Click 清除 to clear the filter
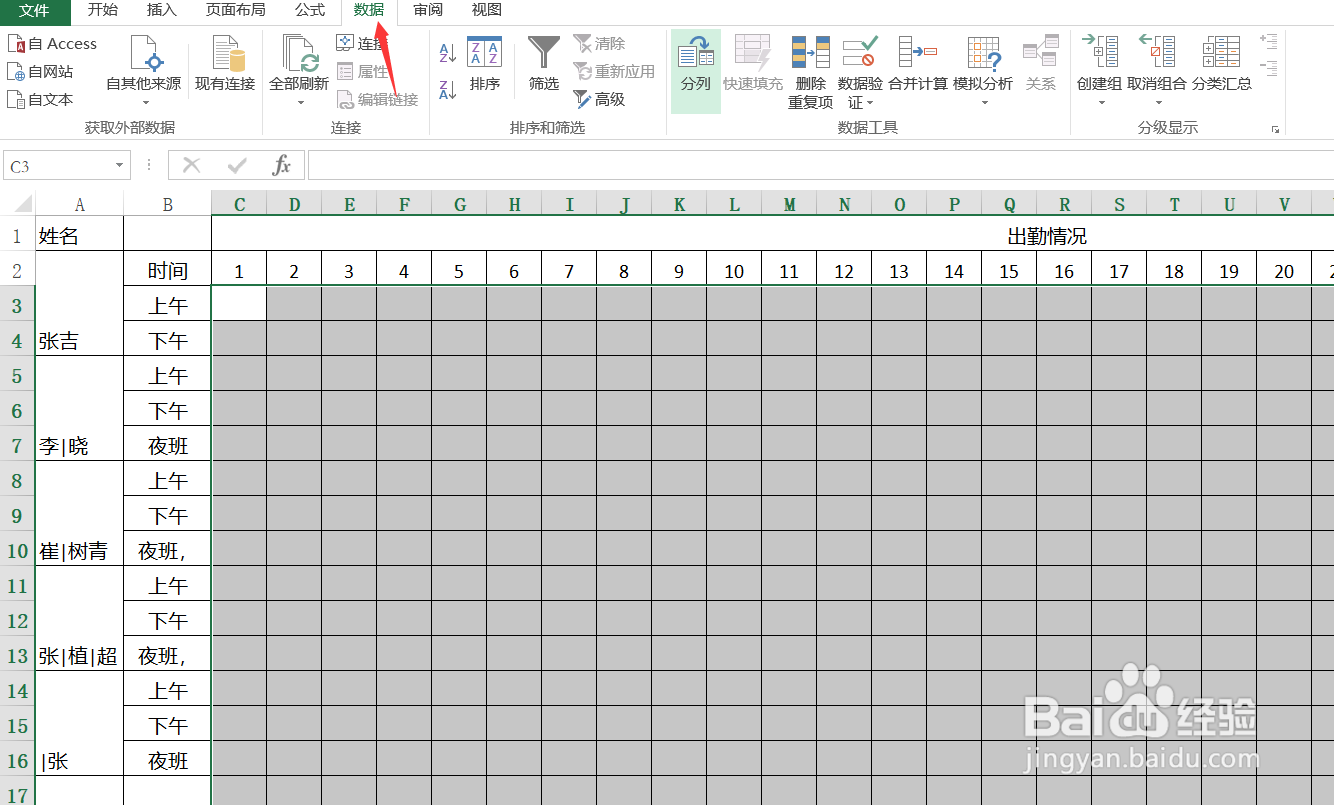 coord(599,44)
